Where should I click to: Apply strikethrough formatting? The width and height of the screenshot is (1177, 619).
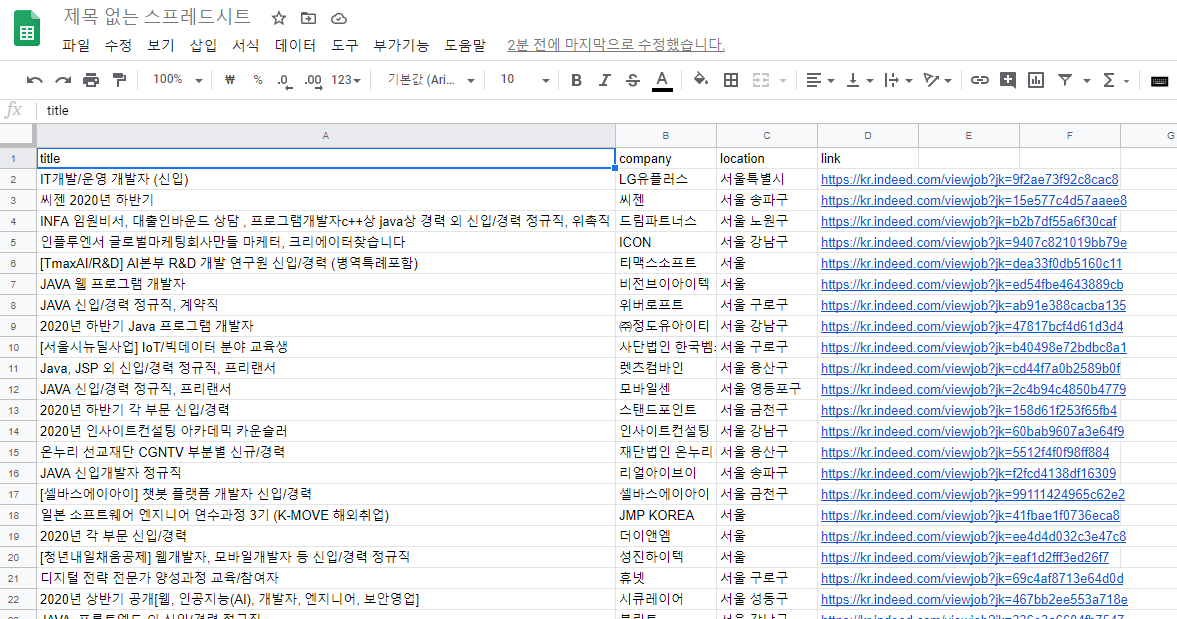pyautogui.click(x=633, y=80)
